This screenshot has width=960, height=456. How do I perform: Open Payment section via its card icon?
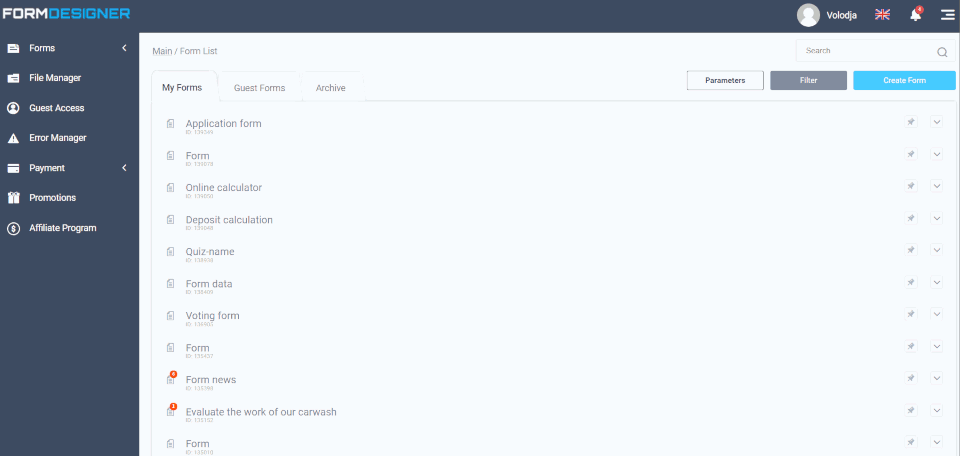coord(13,168)
